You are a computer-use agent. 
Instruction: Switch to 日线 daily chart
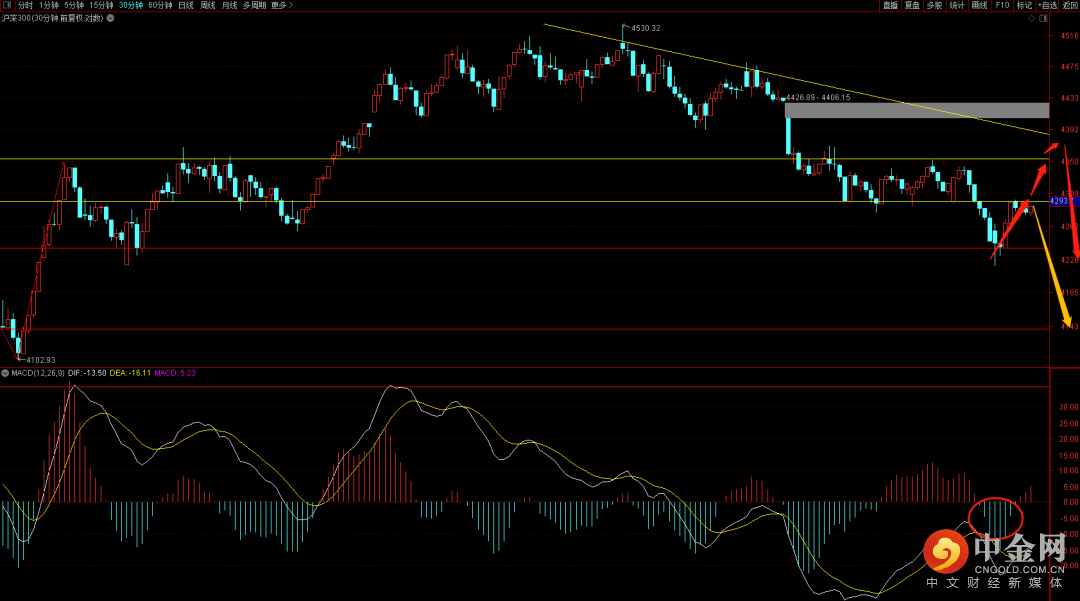186,5
